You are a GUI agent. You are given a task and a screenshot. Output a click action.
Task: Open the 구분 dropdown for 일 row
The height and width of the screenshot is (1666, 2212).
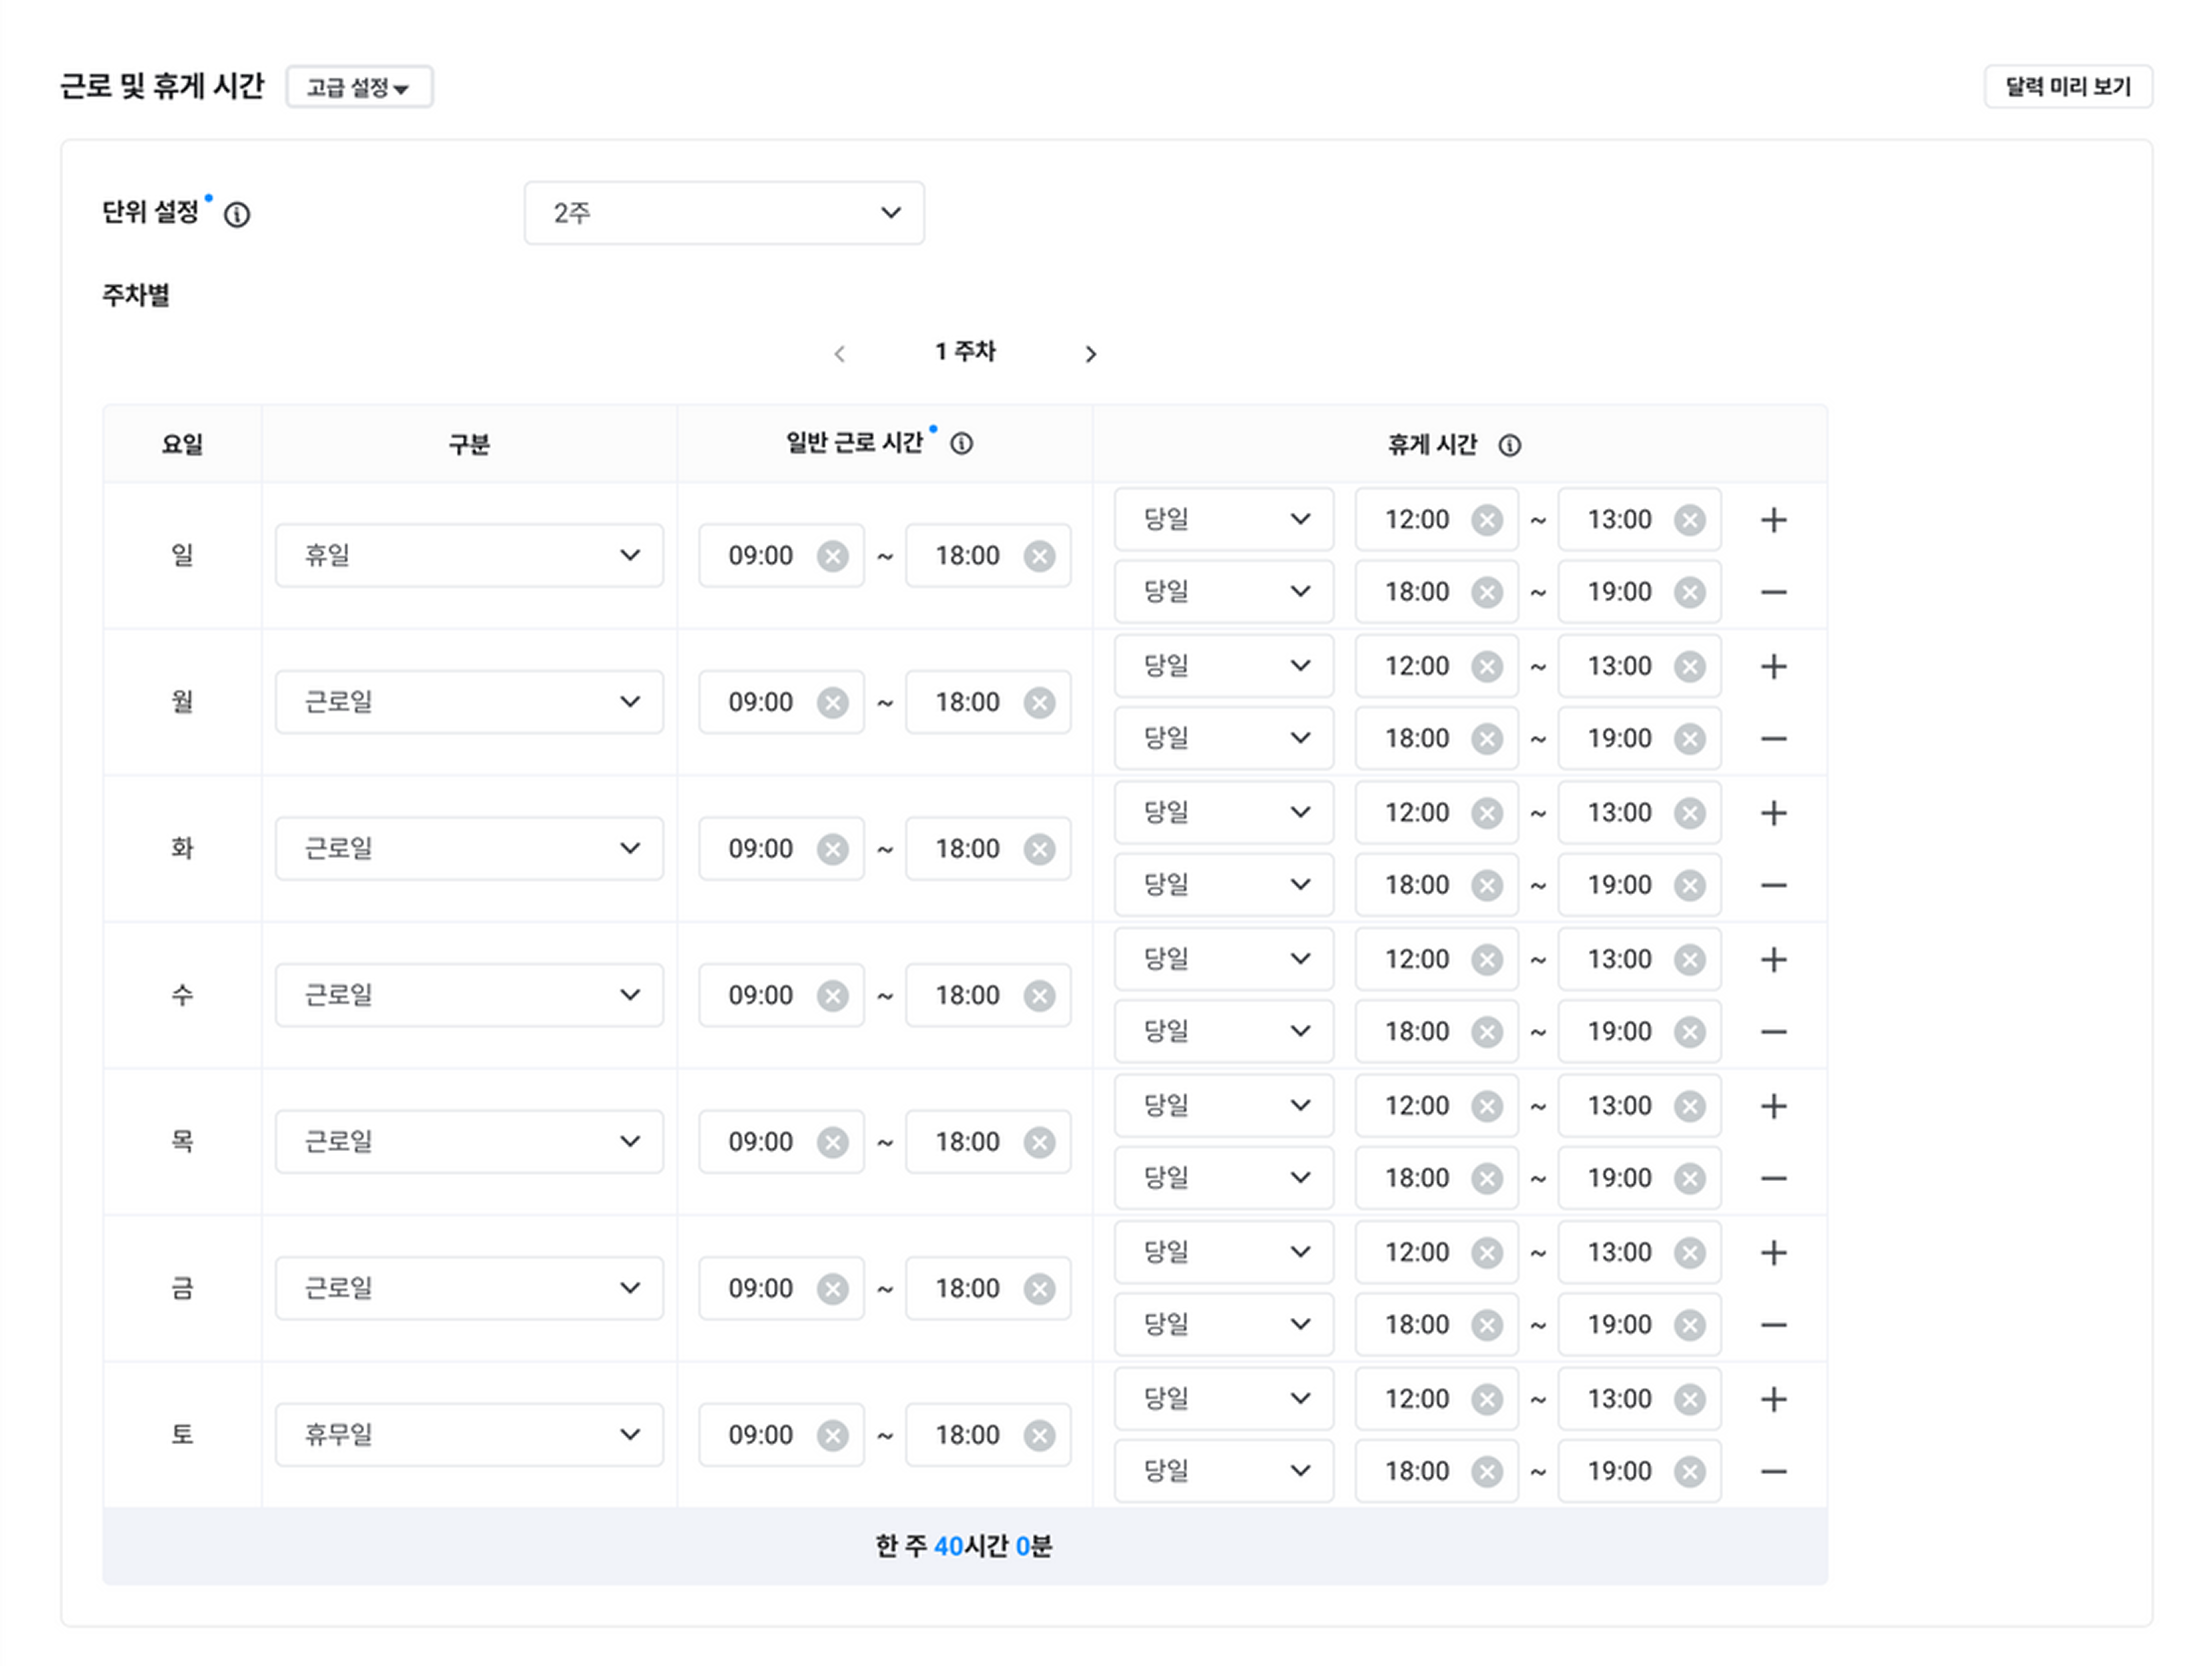click(x=469, y=555)
